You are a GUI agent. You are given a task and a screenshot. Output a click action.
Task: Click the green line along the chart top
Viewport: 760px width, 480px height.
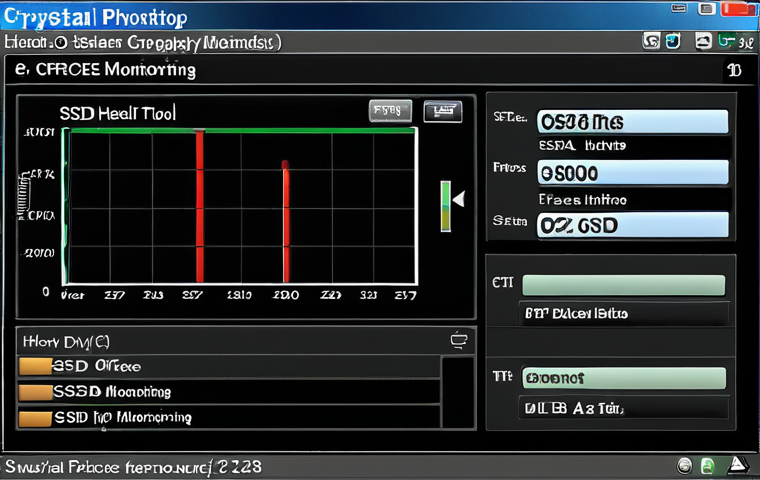click(x=242, y=130)
